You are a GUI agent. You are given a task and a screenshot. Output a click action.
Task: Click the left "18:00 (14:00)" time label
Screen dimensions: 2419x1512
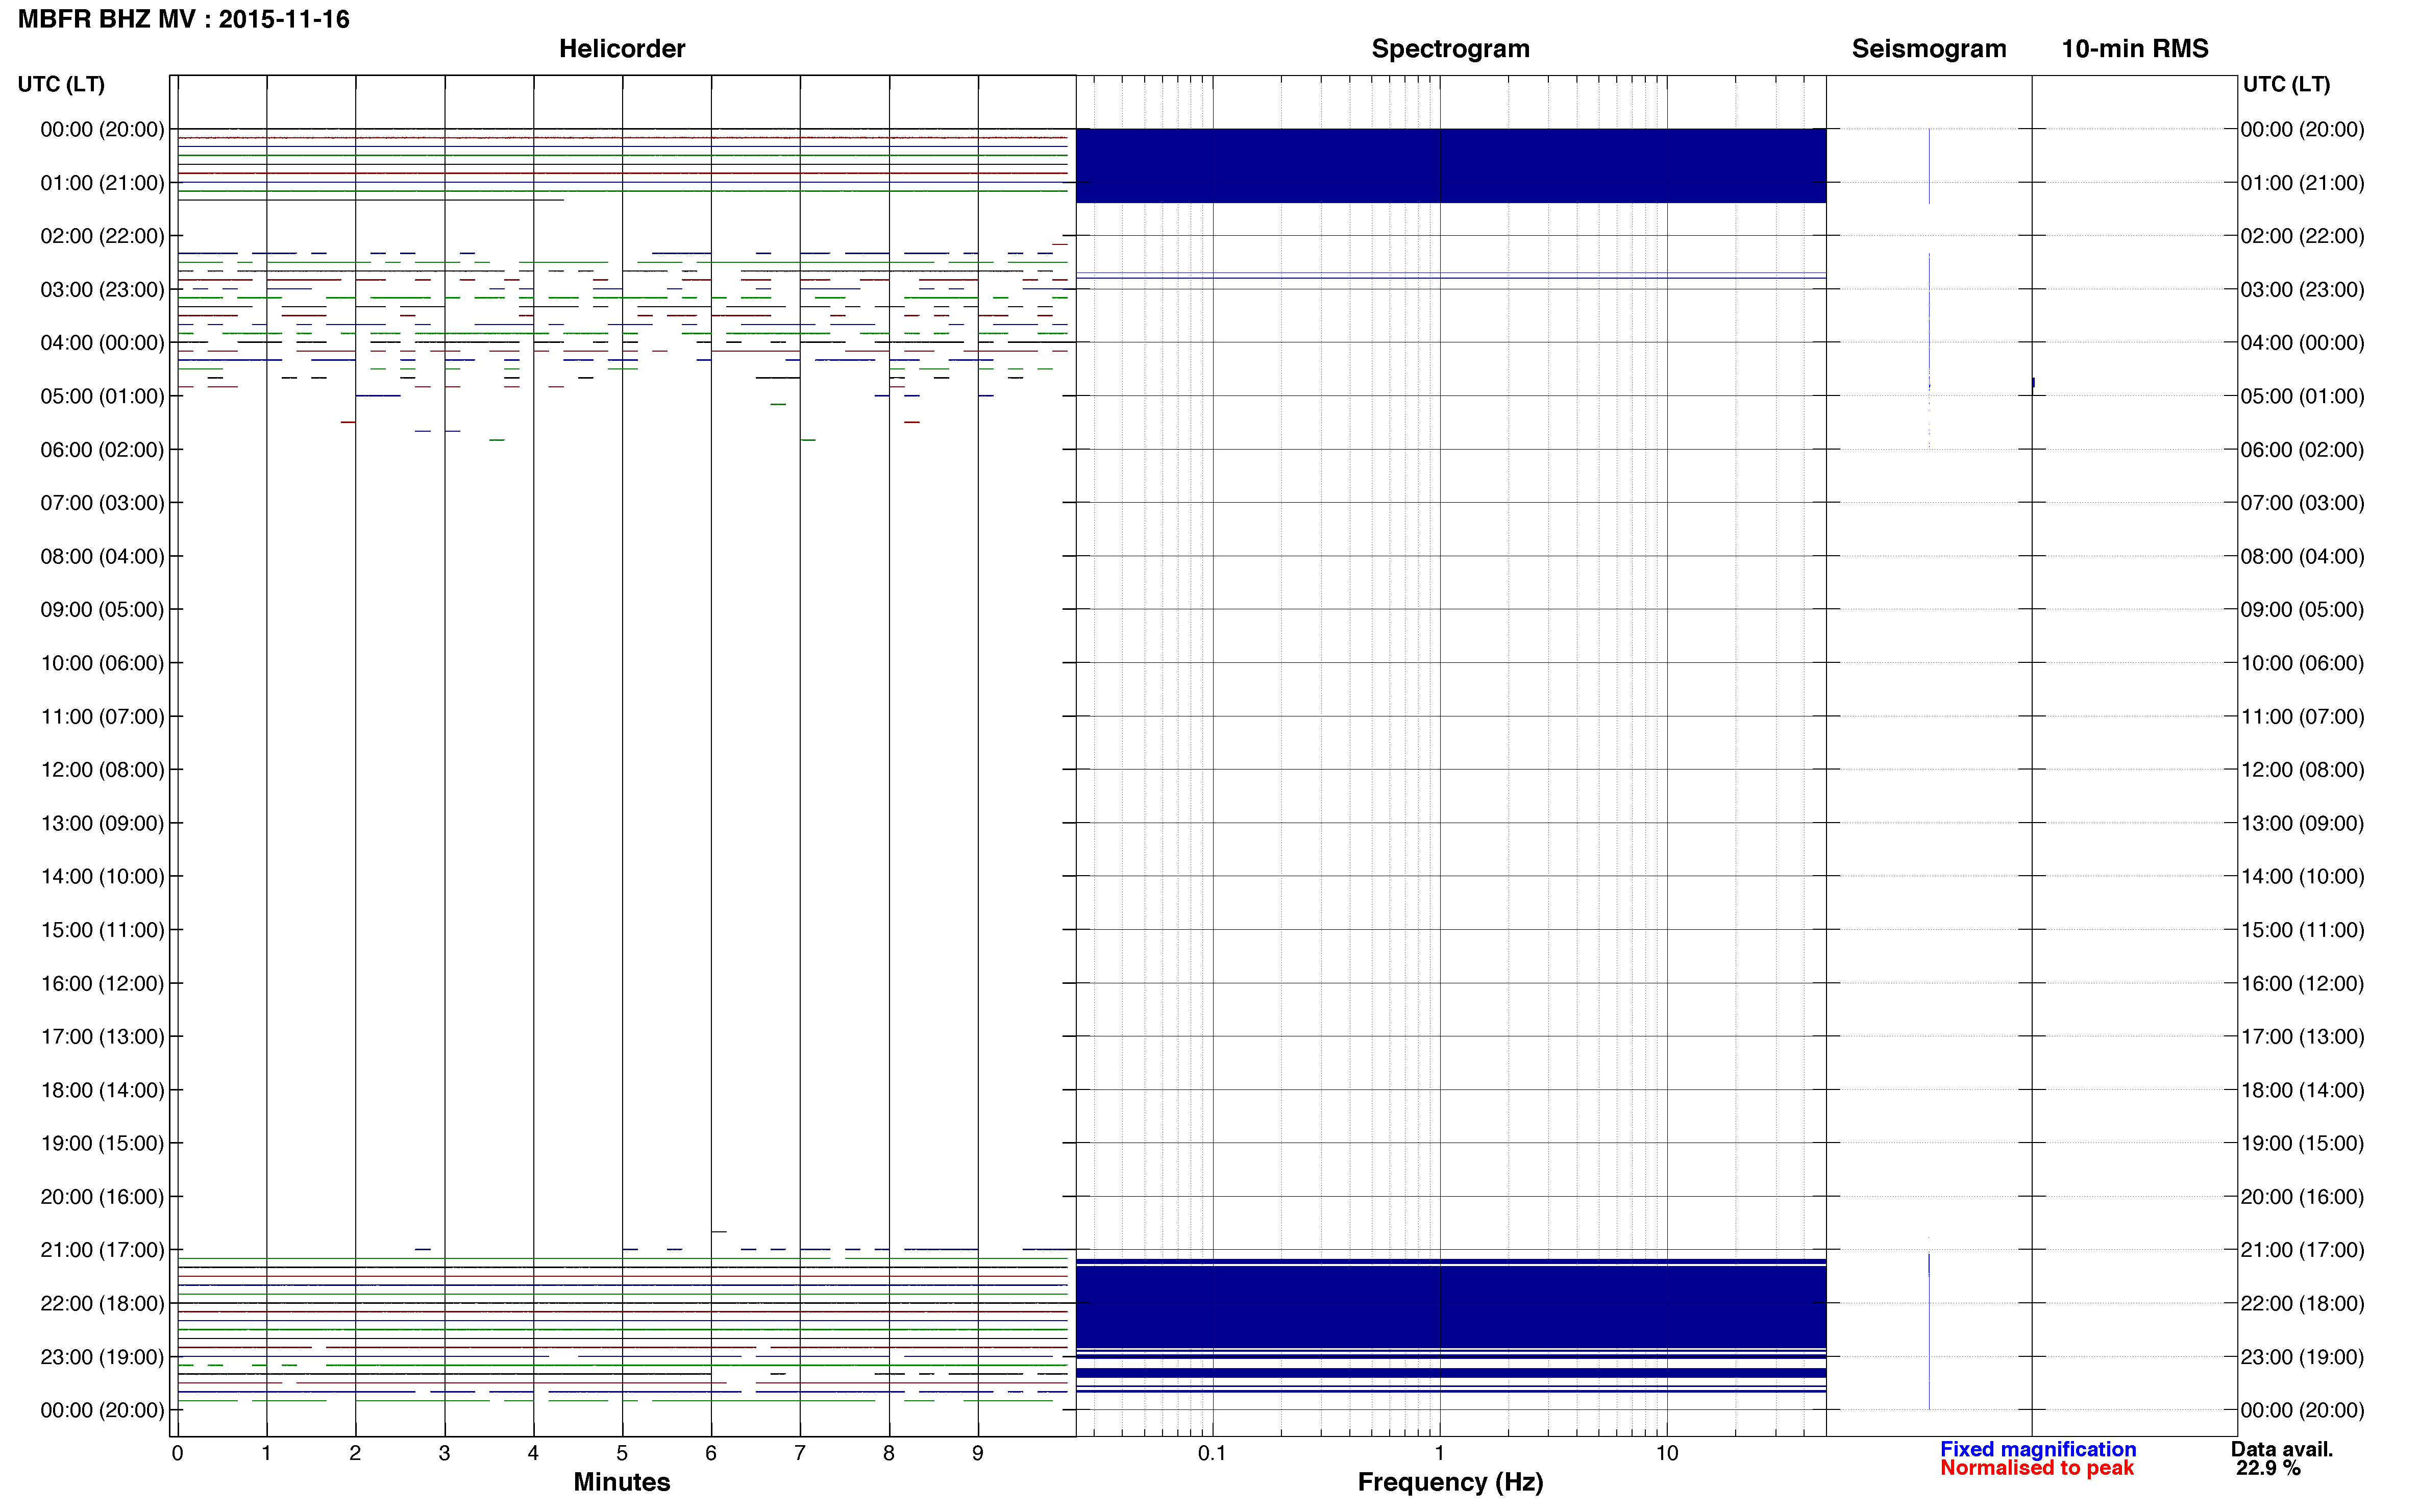click(102, 1090)
